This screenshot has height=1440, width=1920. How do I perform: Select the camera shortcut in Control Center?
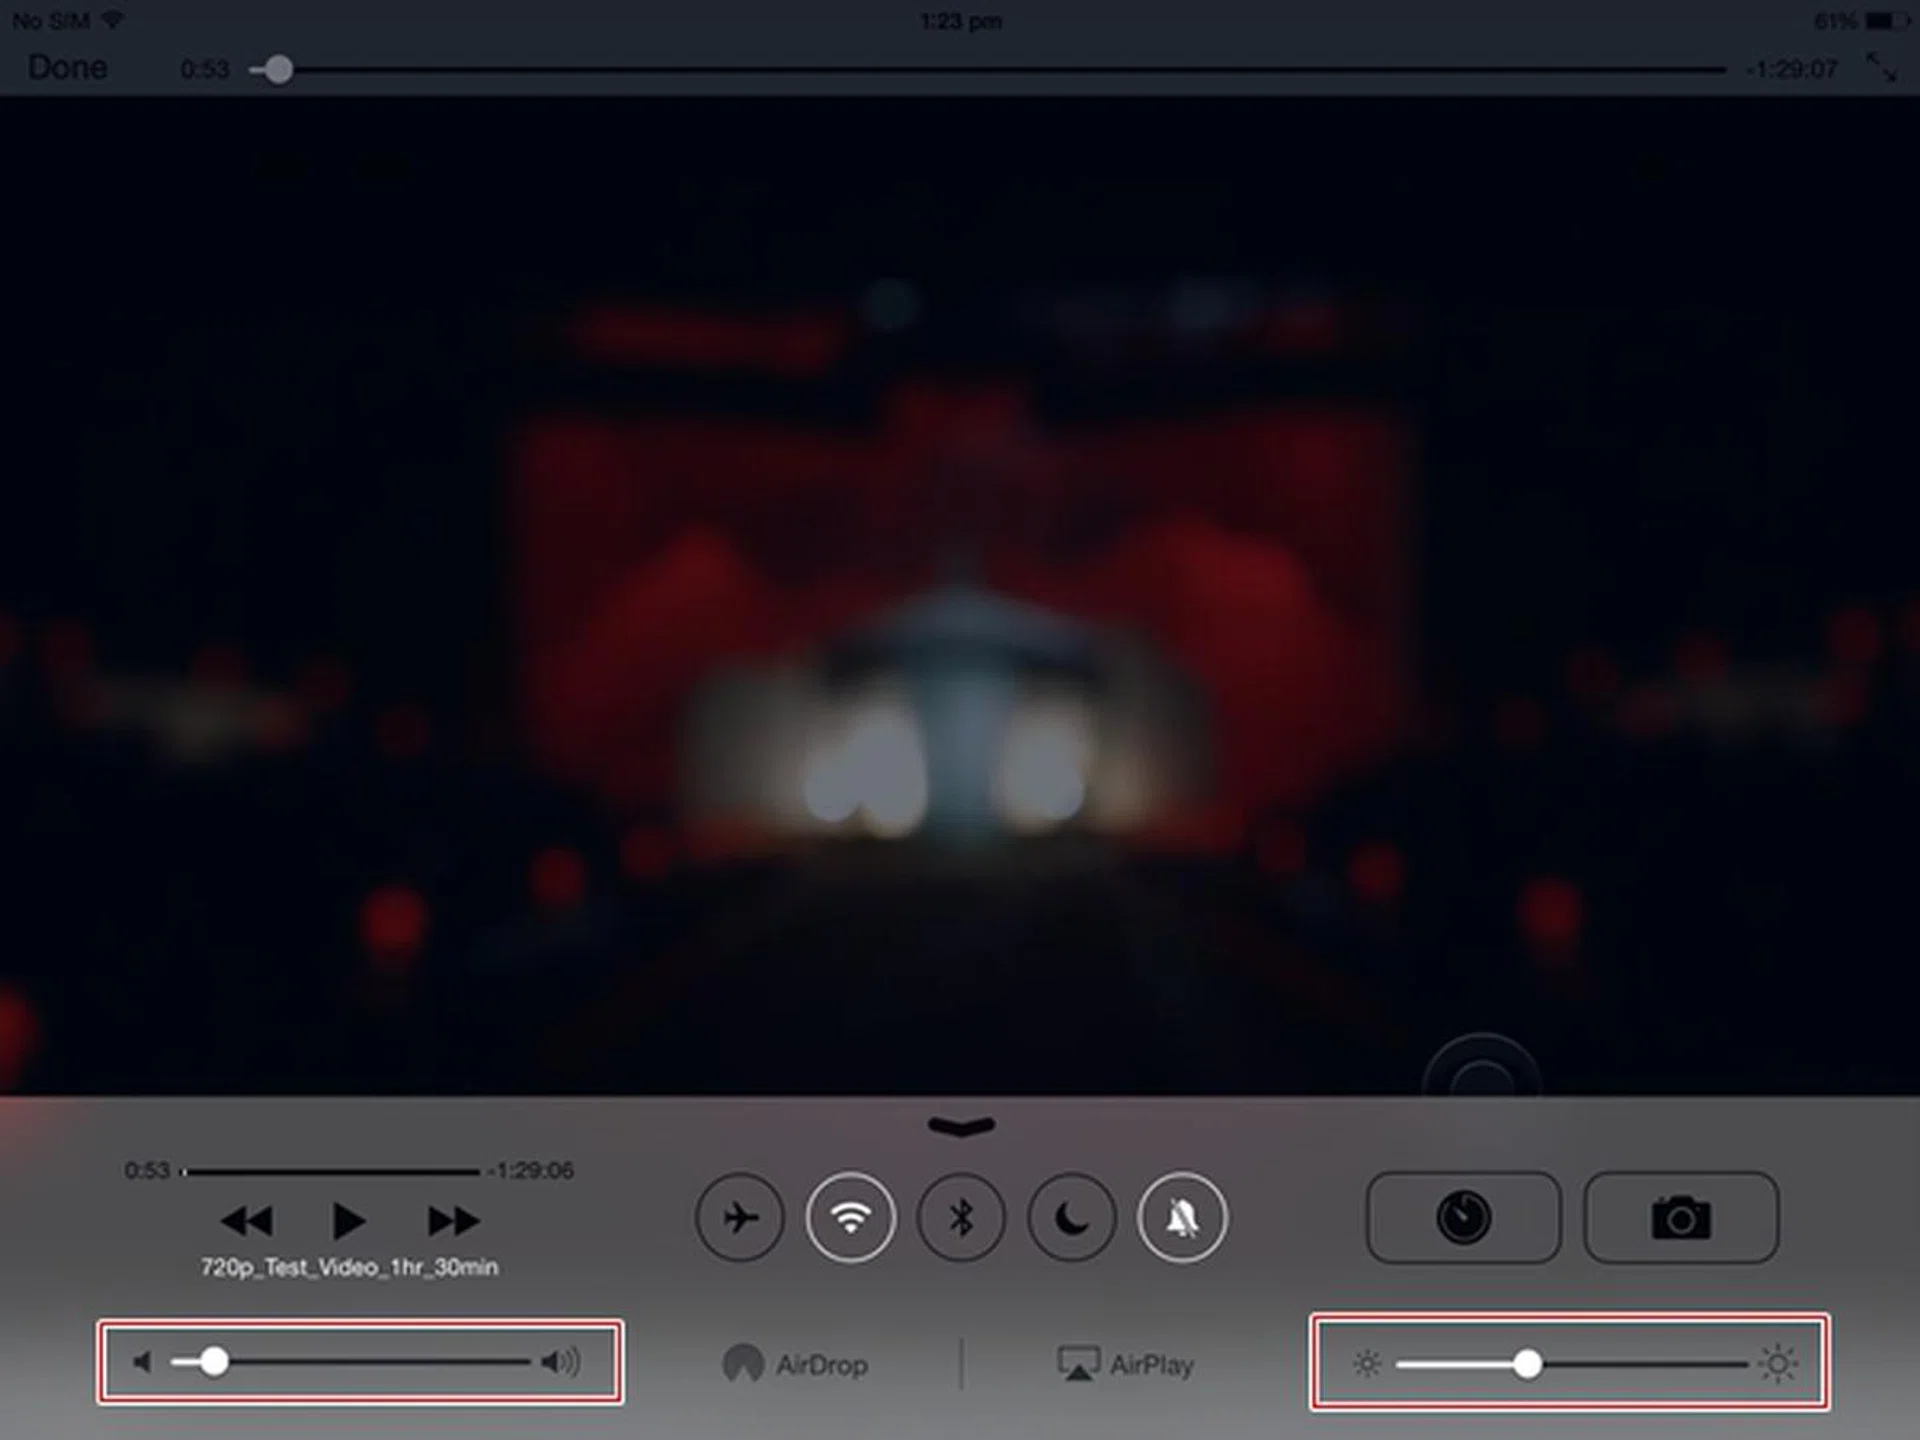pyautogui.click(x=1680, y=1217)
